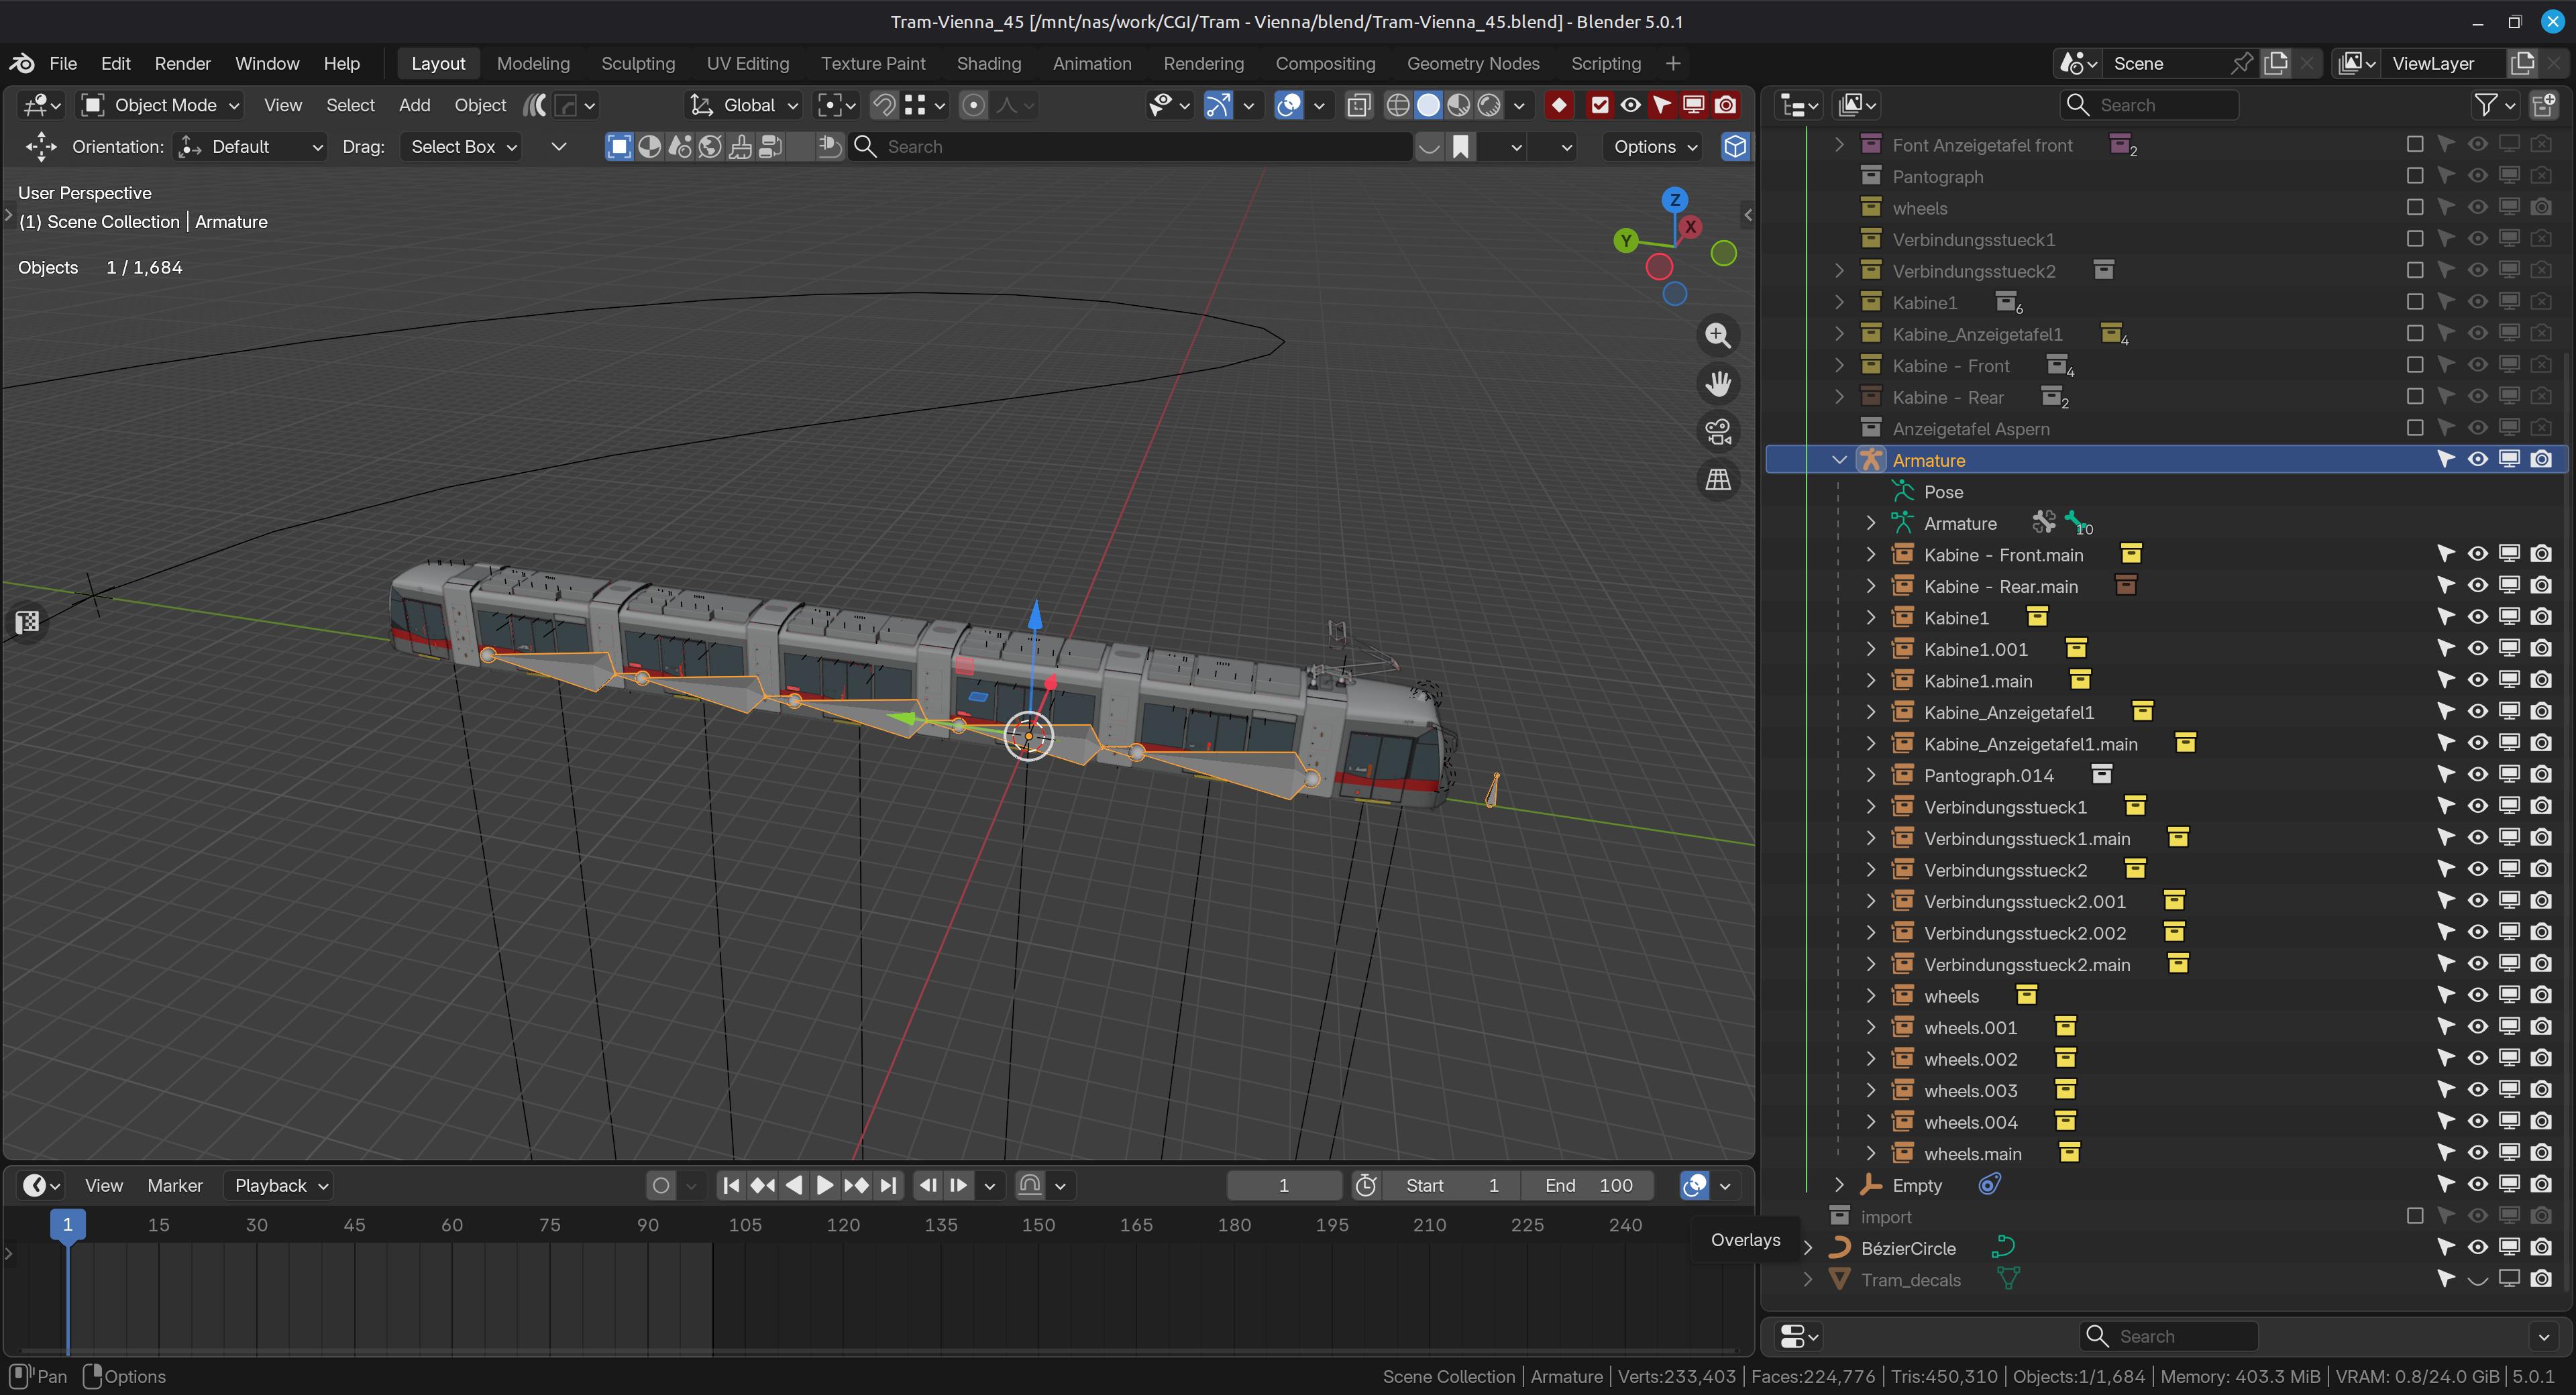
Task: Hide wheels.main with its eye icon
Action: pos(2477,1153)
